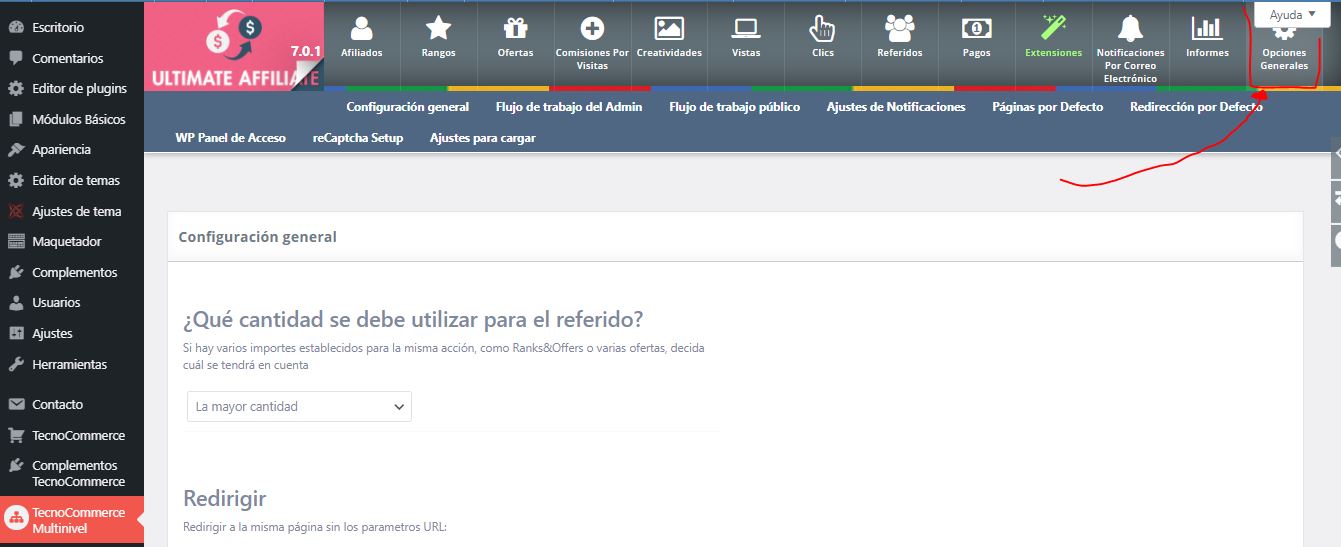The width and height of the screenshot is (1341, 547).
Task: Switch to Flujo de trabajo del Admin
Action: (x=569, y=106)
